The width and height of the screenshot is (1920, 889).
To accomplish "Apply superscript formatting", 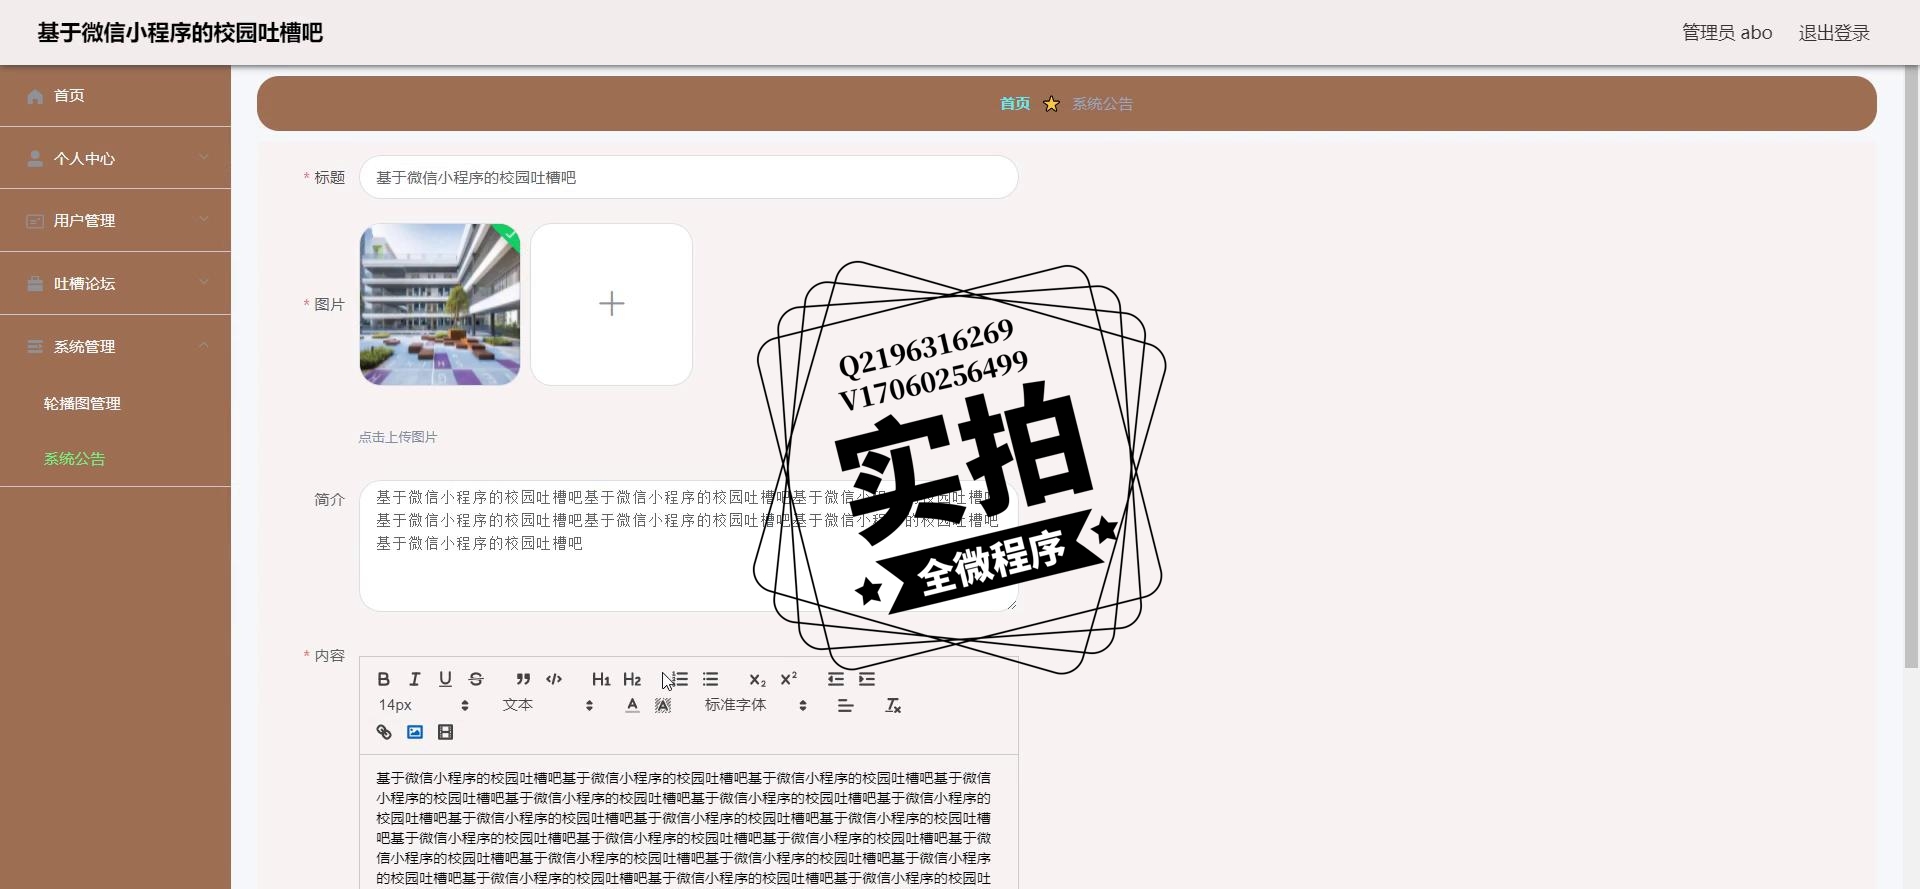I will 788,679.
